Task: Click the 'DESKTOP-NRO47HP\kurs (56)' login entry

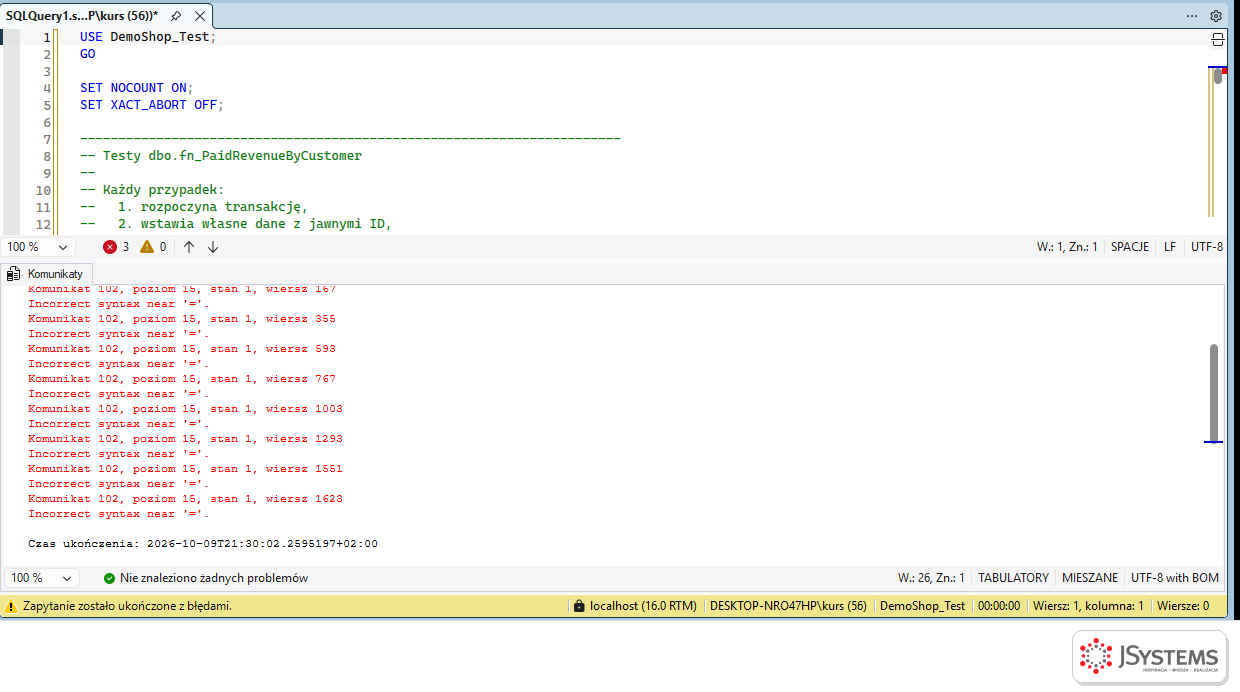Action: (788, 606)
